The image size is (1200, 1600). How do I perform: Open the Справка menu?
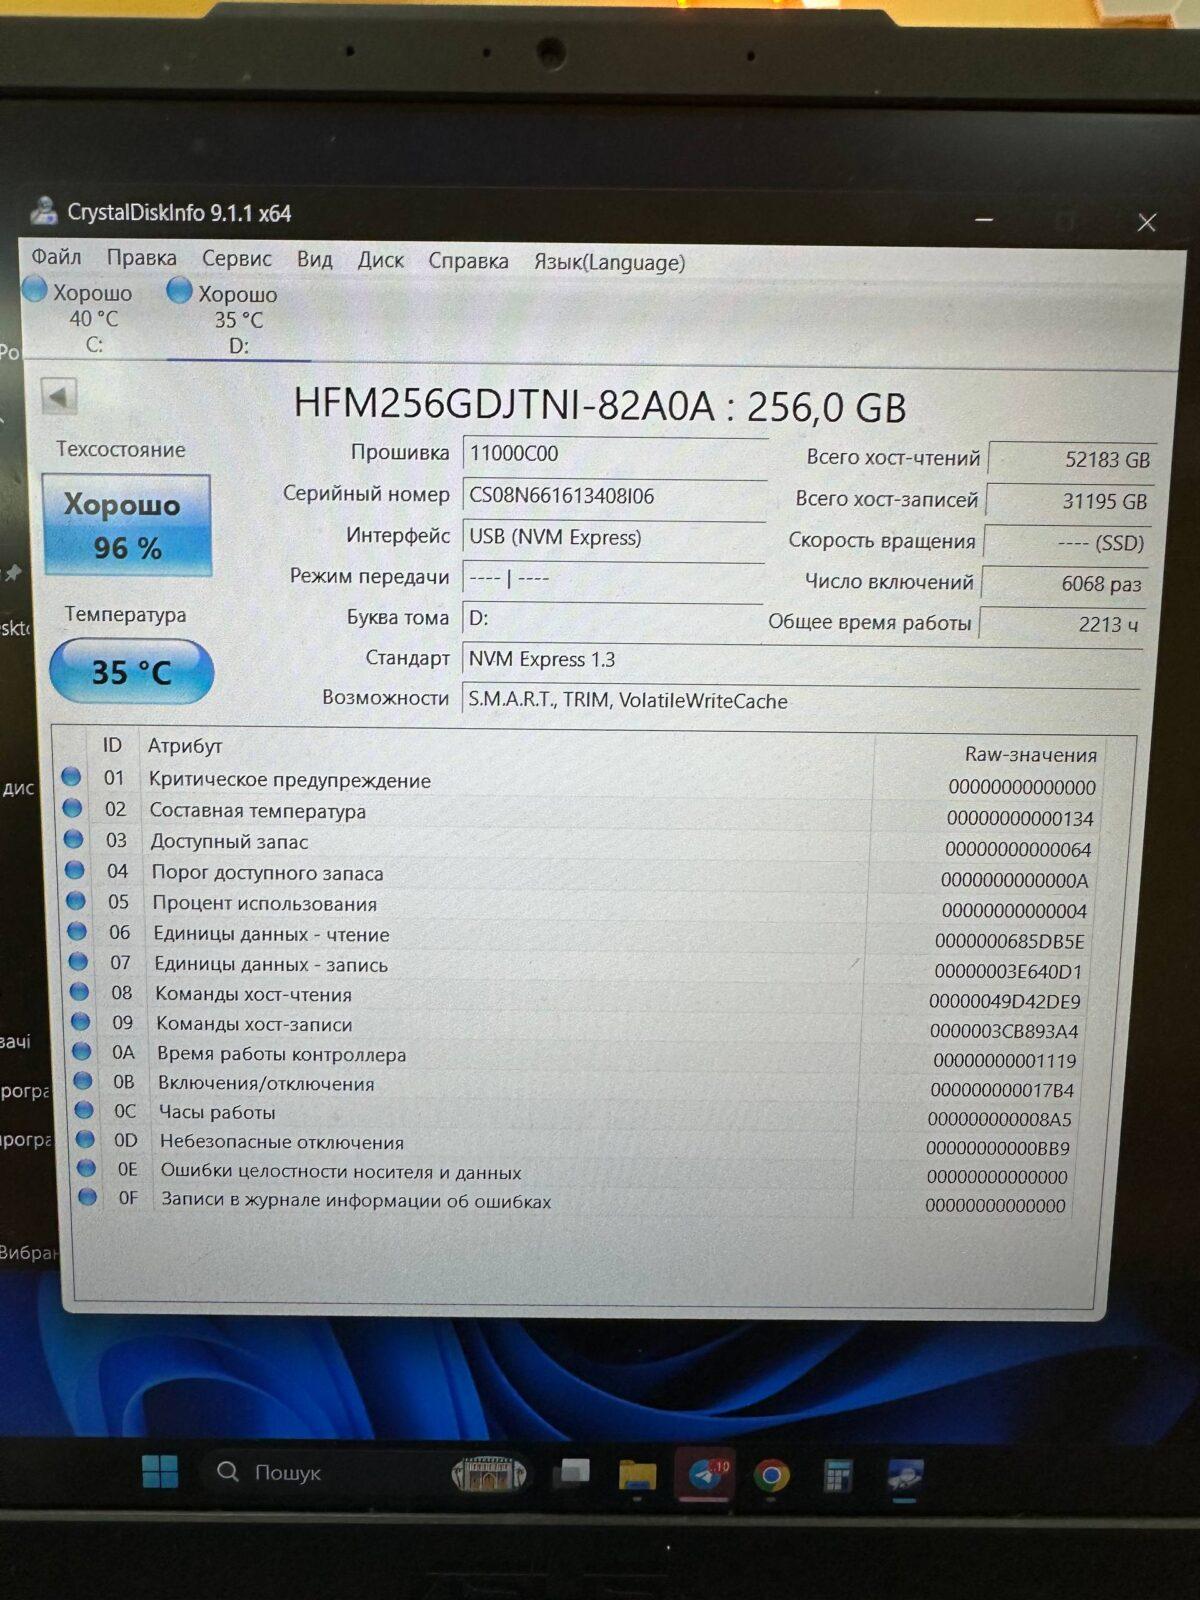pyautogui.click(x=468, y=261)
